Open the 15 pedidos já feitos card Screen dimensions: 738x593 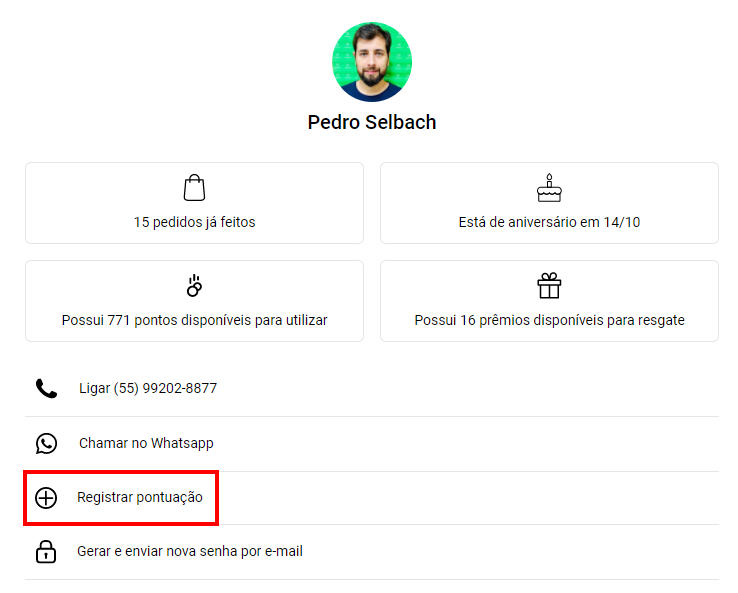(x=194, y=203)
